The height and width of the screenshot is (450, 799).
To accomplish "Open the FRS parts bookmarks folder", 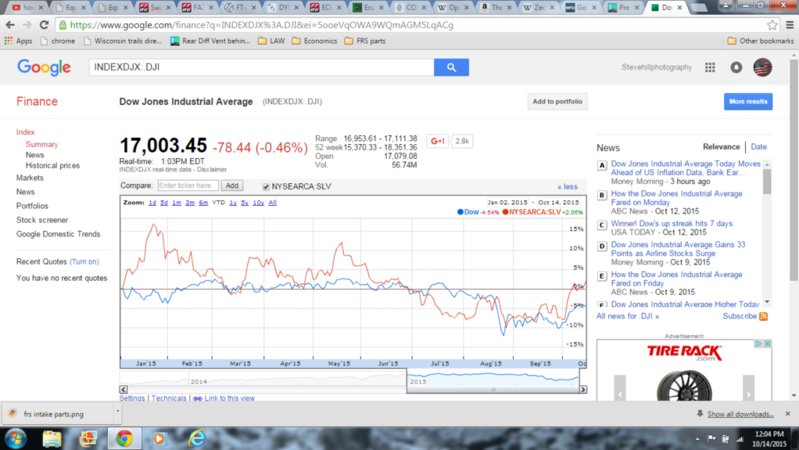I will 365,41.
